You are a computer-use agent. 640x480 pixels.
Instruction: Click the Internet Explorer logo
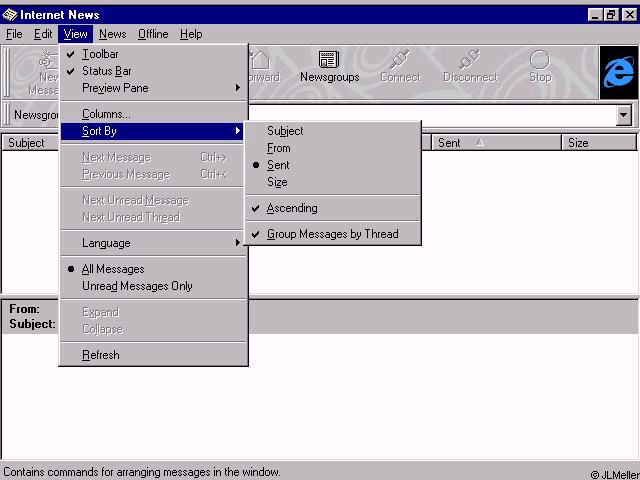[x=619, y=73]
